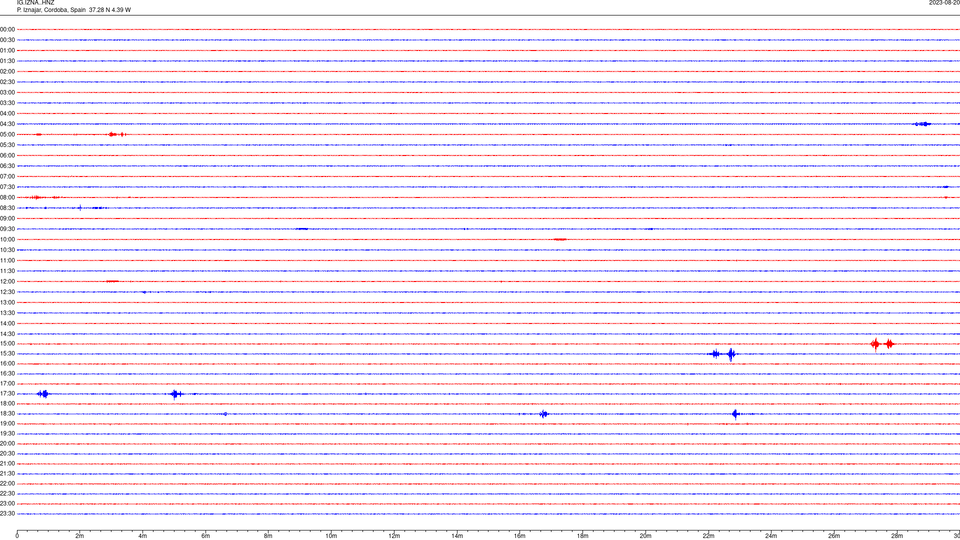960x540 pixels.
Task: Select the 05:00 trace time label
Action: [7, 135]
